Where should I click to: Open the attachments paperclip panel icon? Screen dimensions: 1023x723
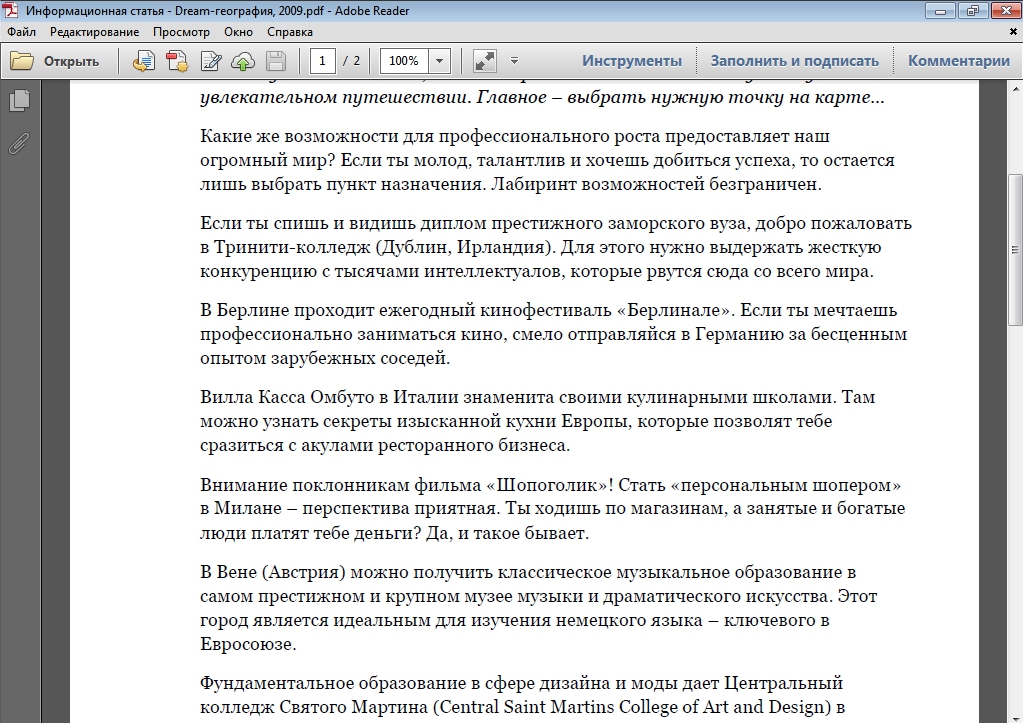(x=20, y=144)
